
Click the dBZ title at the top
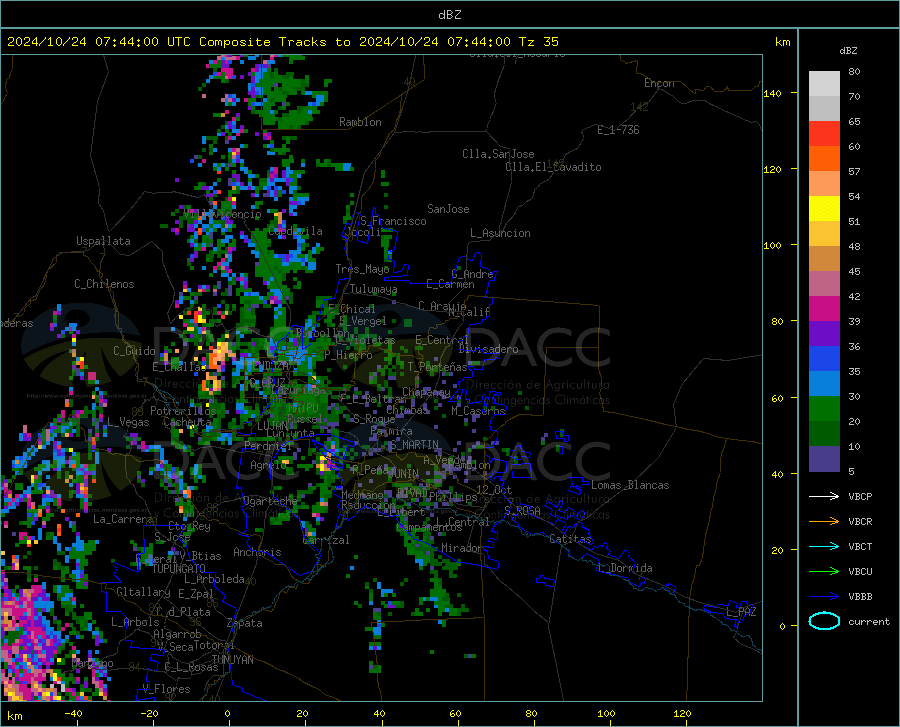point(449,15)
